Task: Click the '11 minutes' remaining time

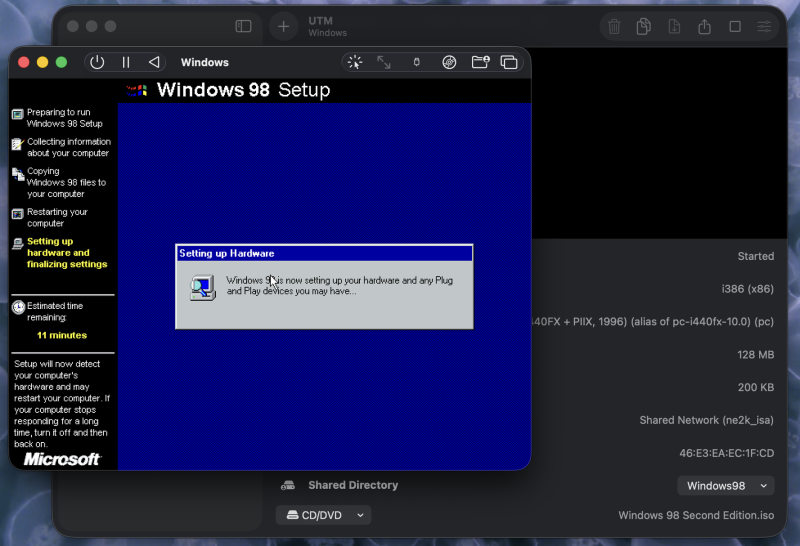Action: coord(62,335)
